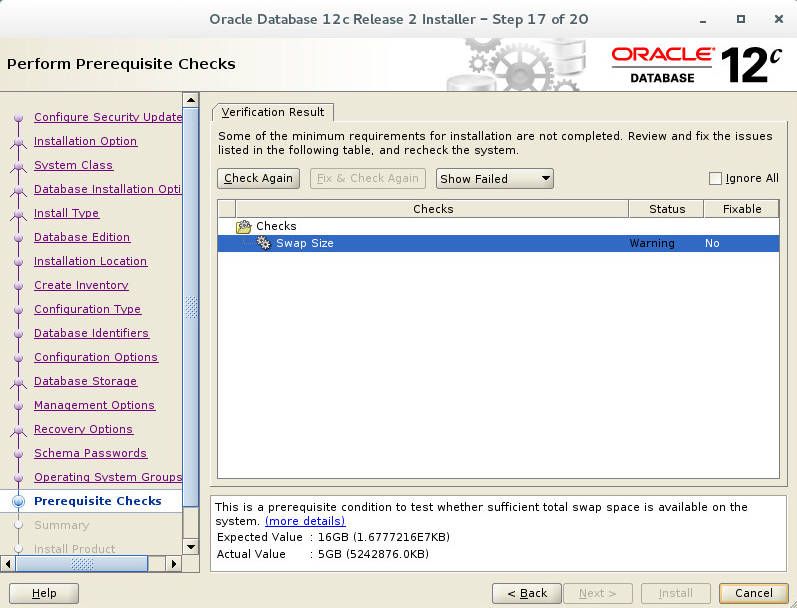Open Database Identifiers step link

91,333
